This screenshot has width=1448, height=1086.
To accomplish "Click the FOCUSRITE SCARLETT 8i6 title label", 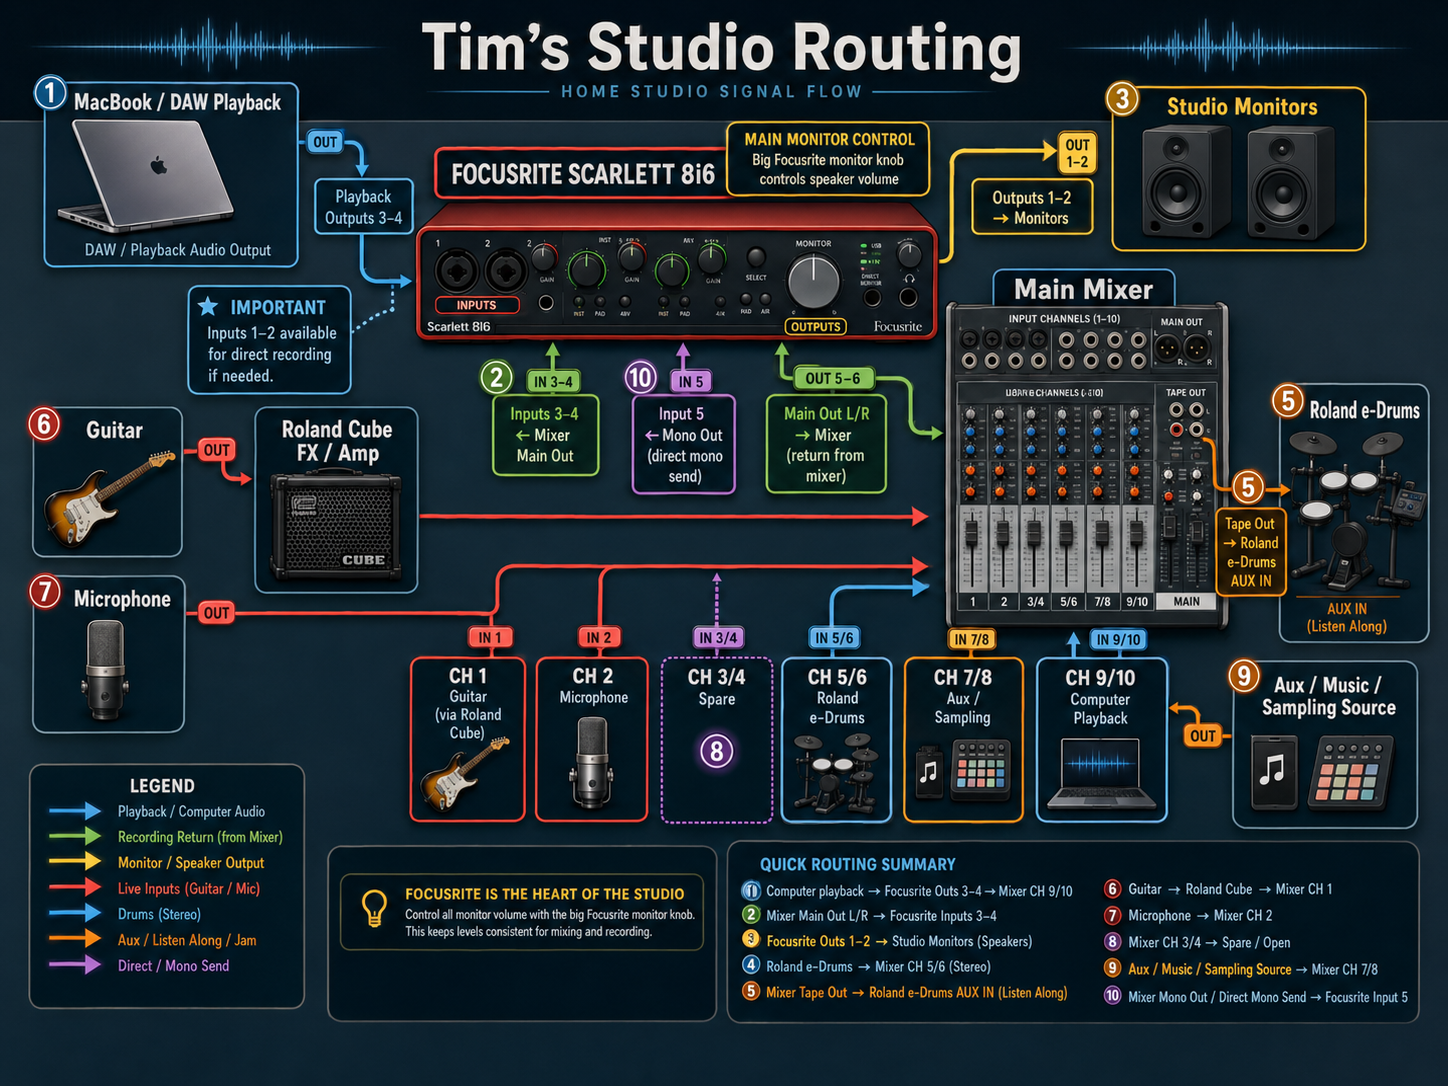I will (x=582, y=174).
